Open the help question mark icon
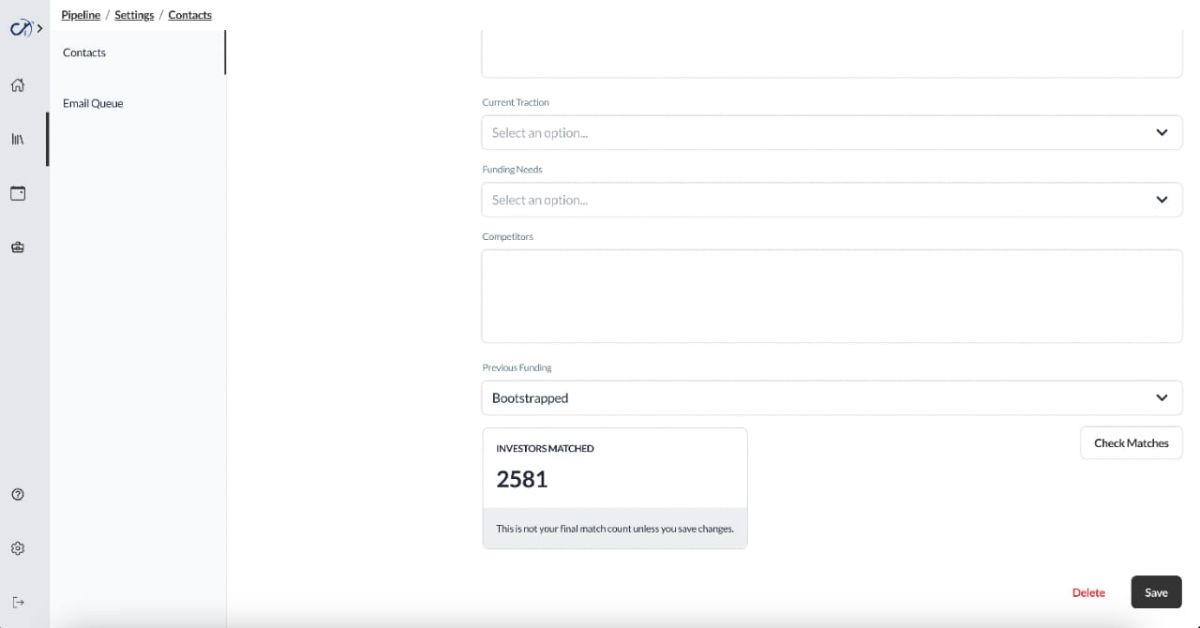 tap(17, 494)
